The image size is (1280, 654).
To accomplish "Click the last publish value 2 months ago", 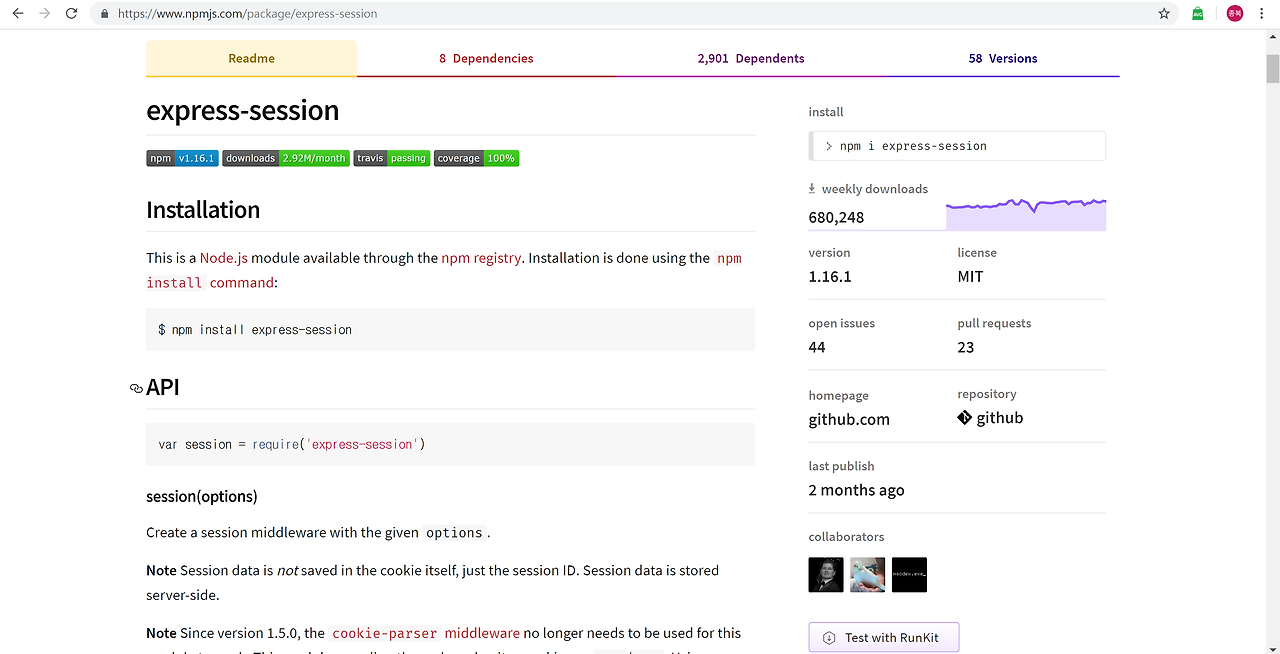I will [856, 490].
